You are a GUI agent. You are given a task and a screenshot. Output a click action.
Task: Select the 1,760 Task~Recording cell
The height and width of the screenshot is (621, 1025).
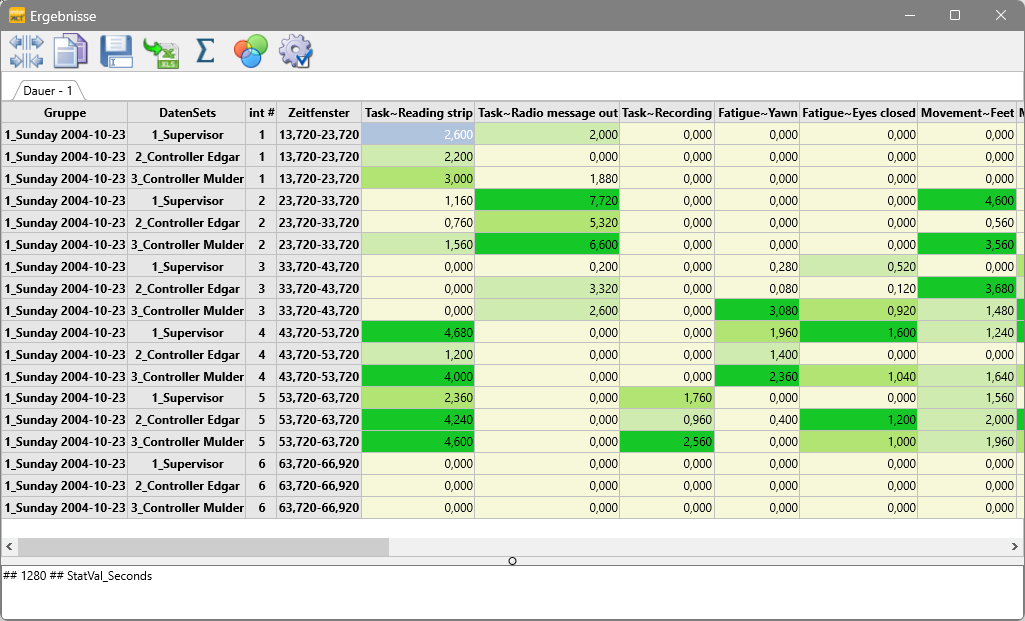click(x=667, y=397)
